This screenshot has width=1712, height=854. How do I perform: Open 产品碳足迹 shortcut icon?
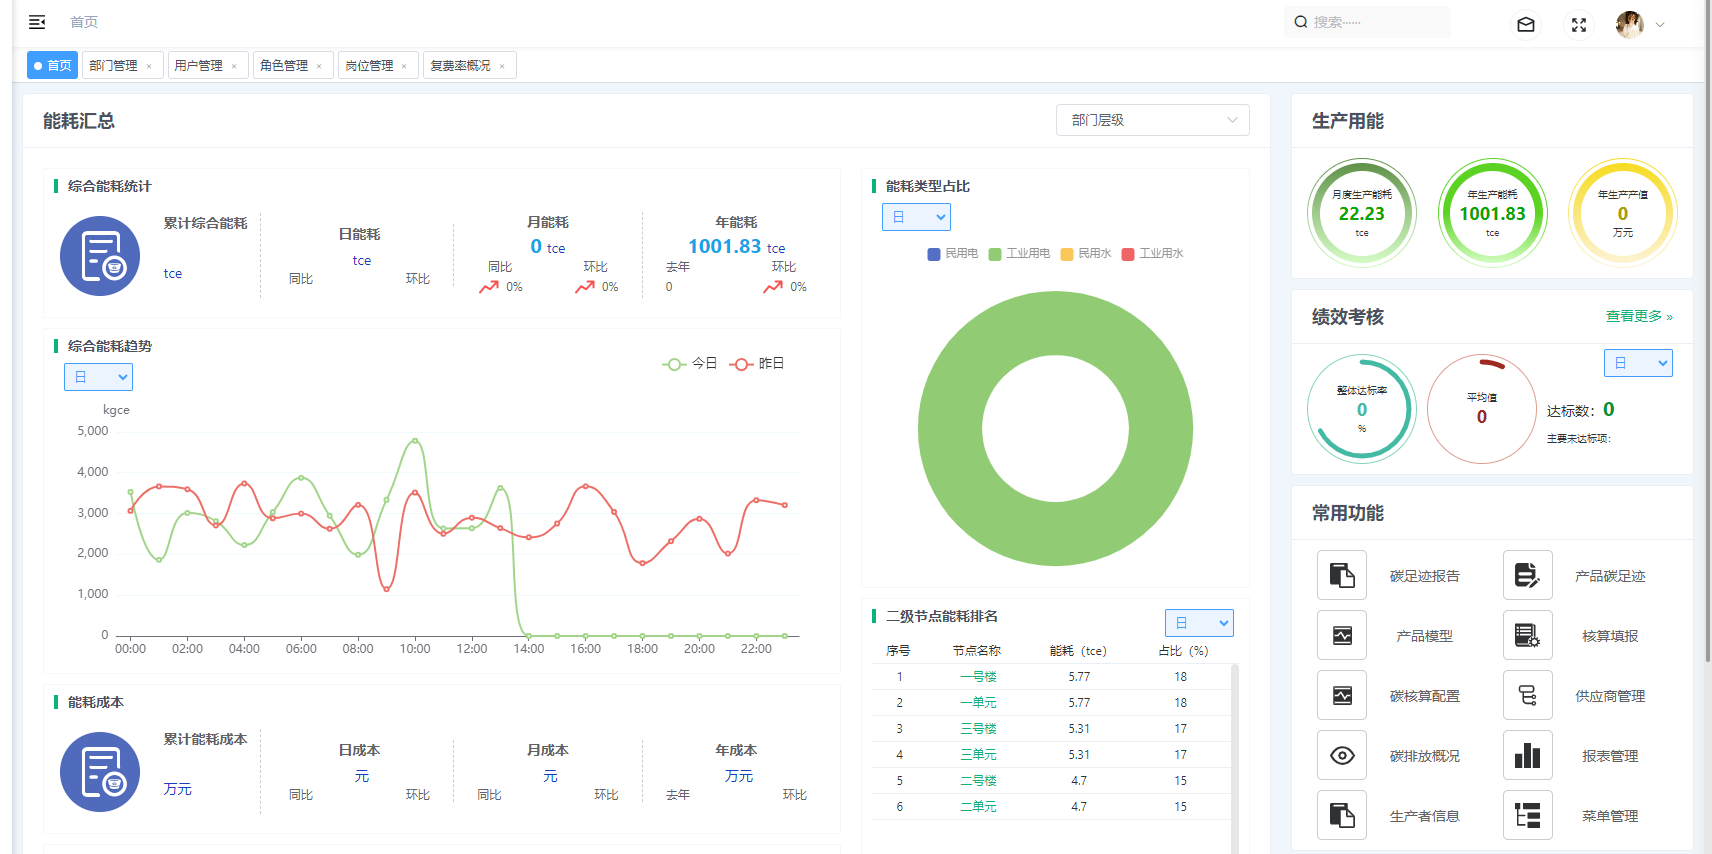pos(1527,575)
